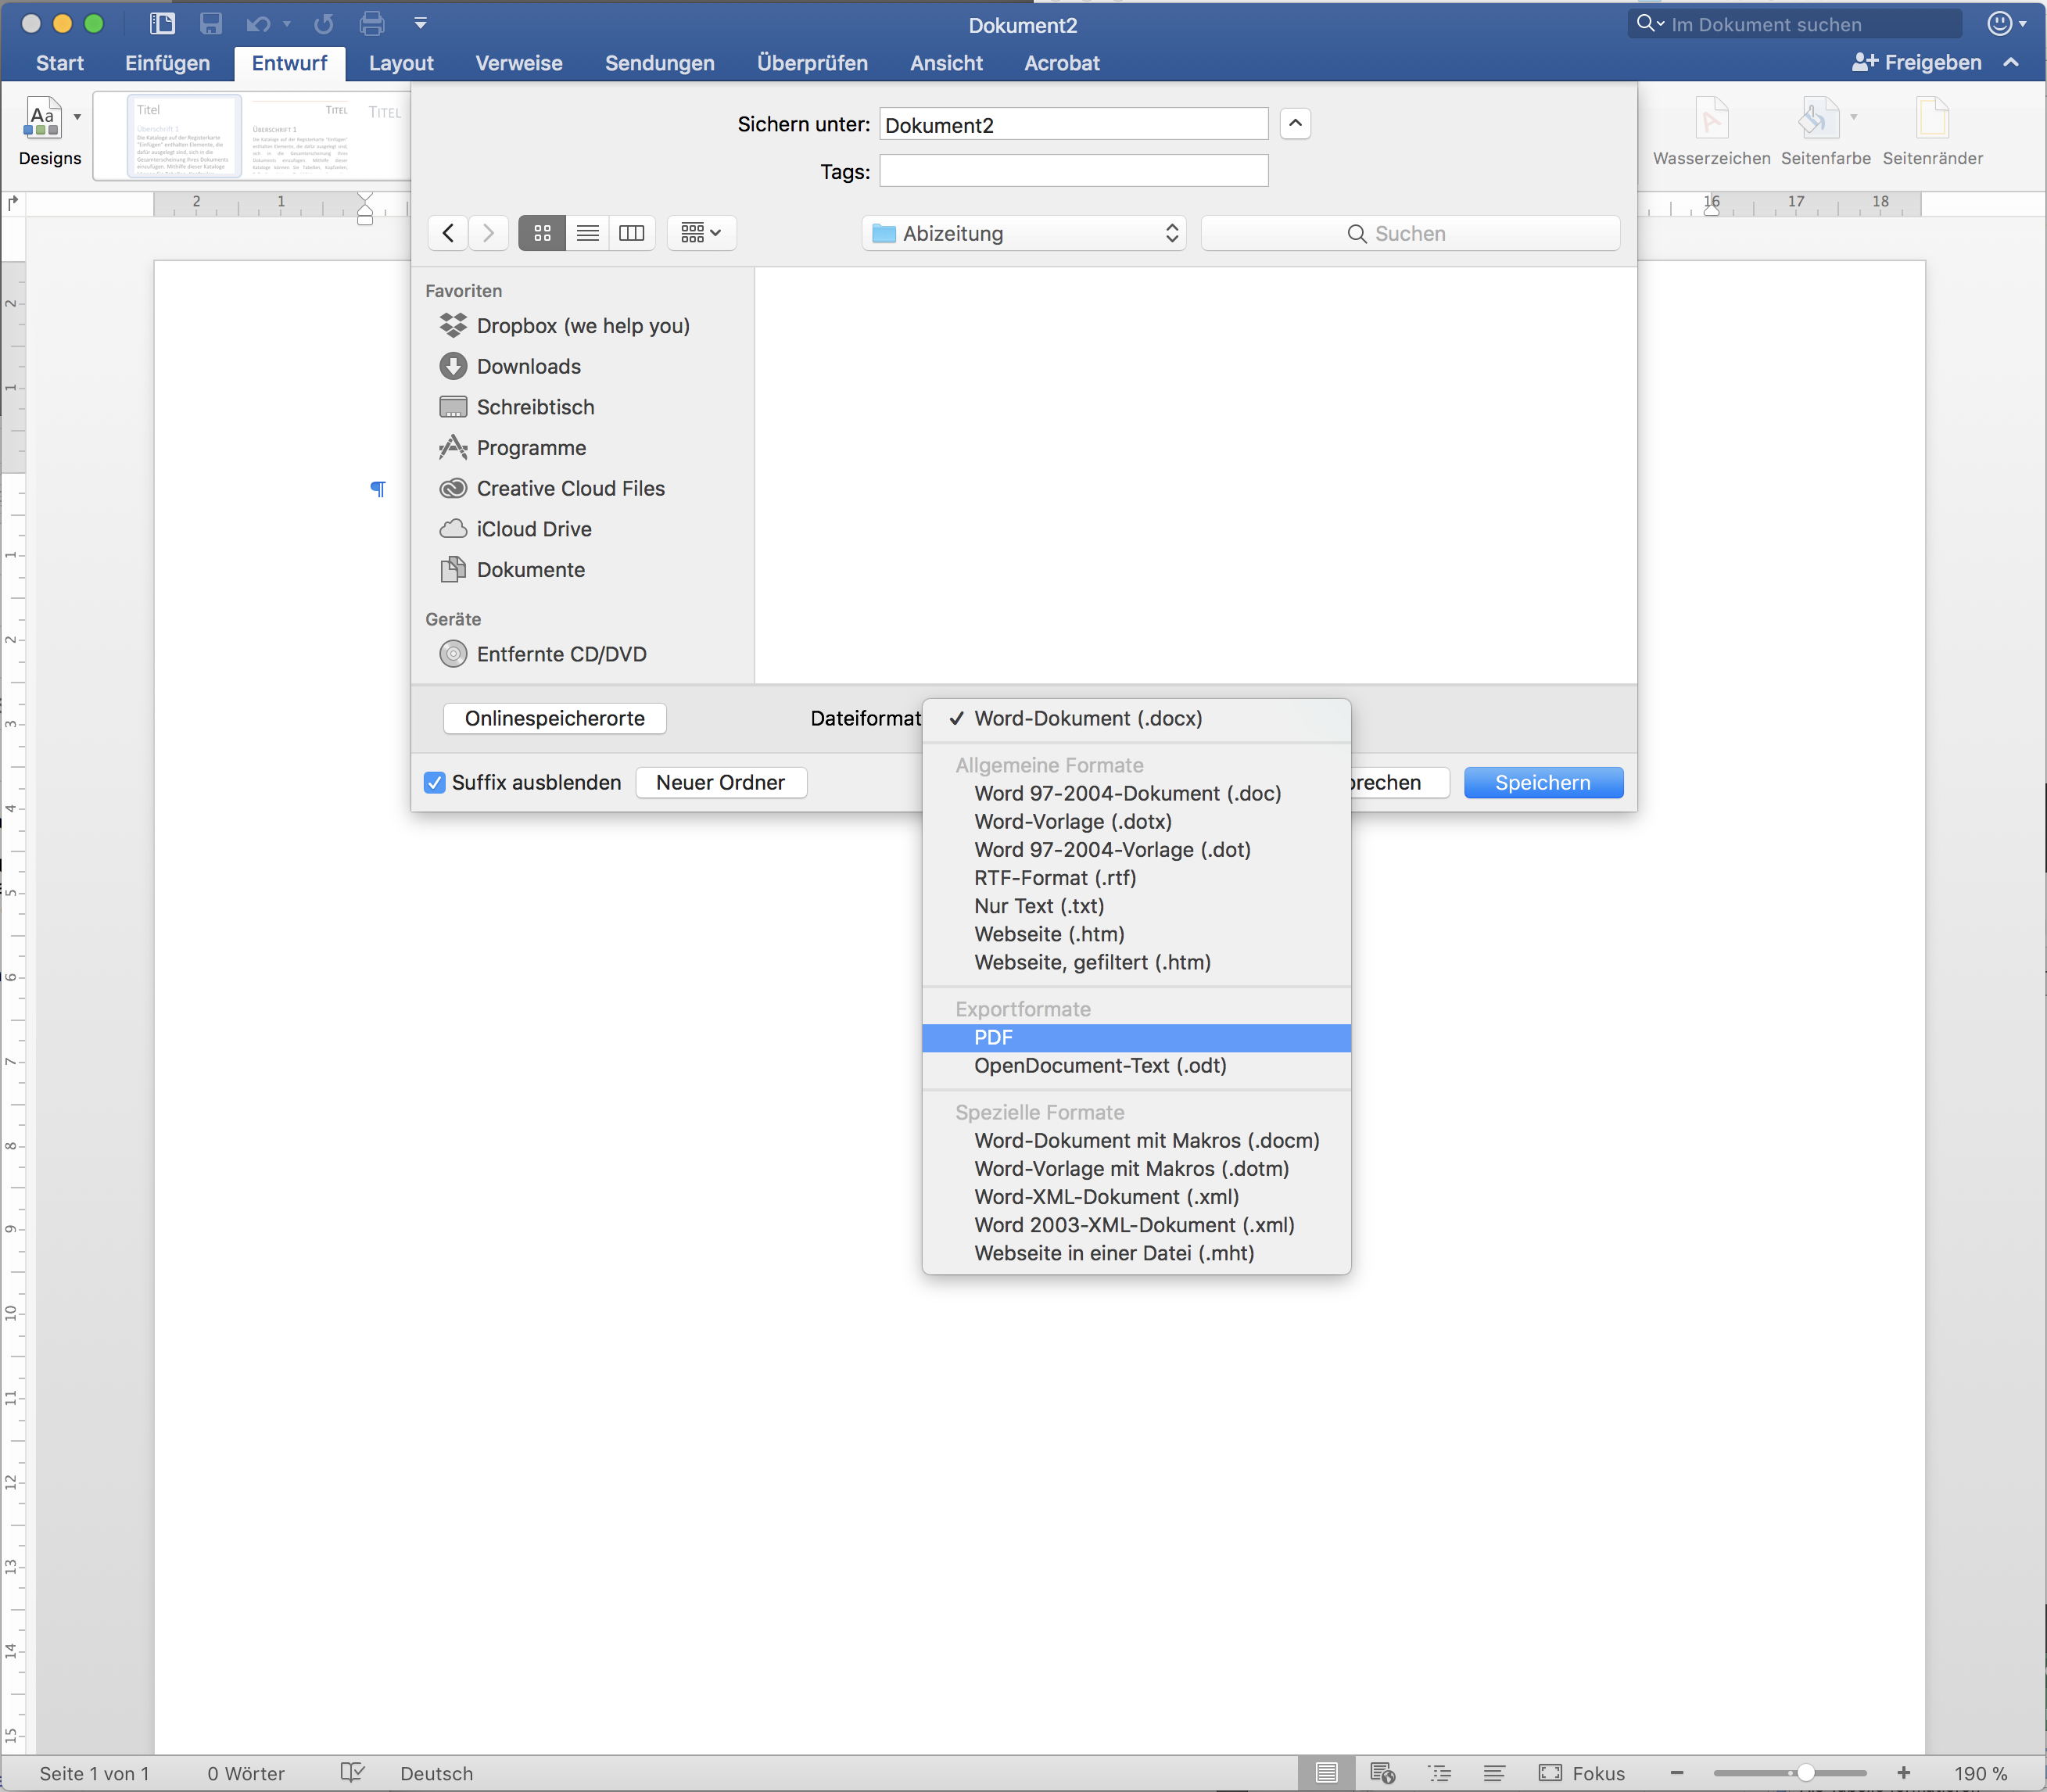Choose Word 97-2004-Dokument (.doc) format

(1136, 794)
